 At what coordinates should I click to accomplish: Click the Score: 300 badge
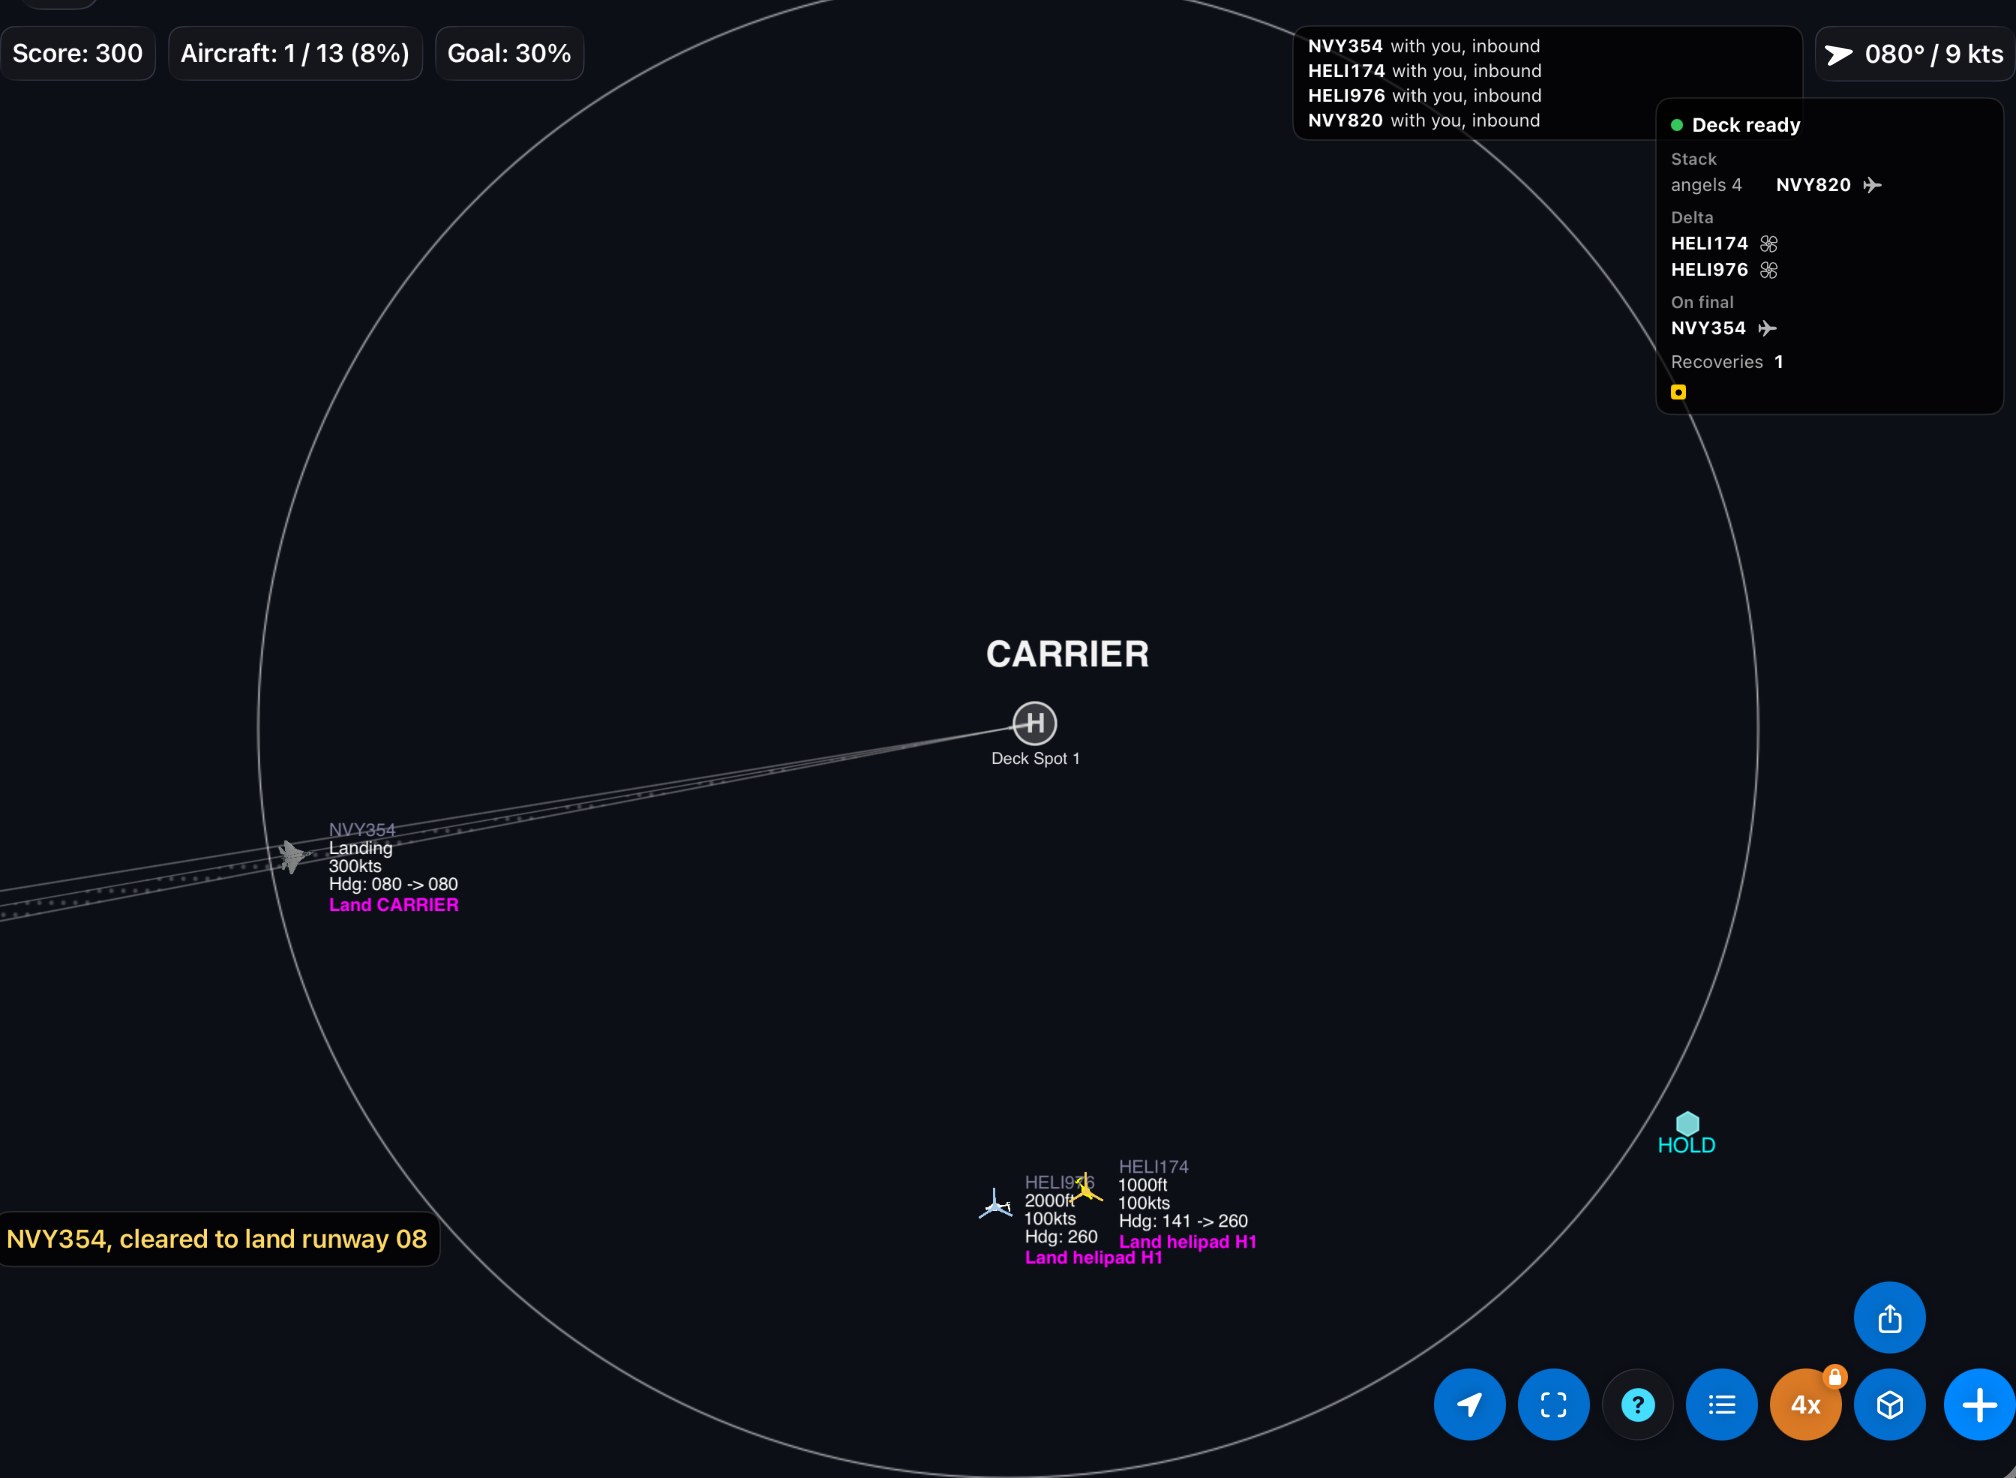pyautogui.click(x=78, y=53)
